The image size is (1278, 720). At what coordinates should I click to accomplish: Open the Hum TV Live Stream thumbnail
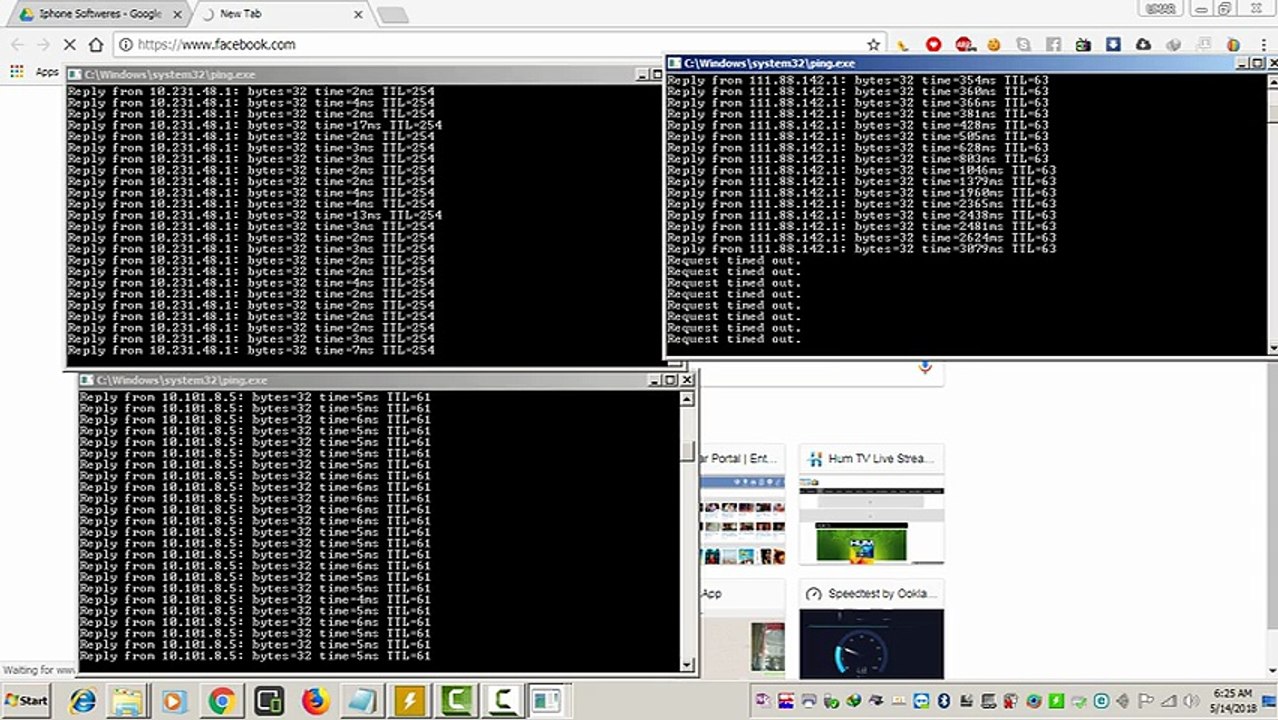tap(871, 506)
